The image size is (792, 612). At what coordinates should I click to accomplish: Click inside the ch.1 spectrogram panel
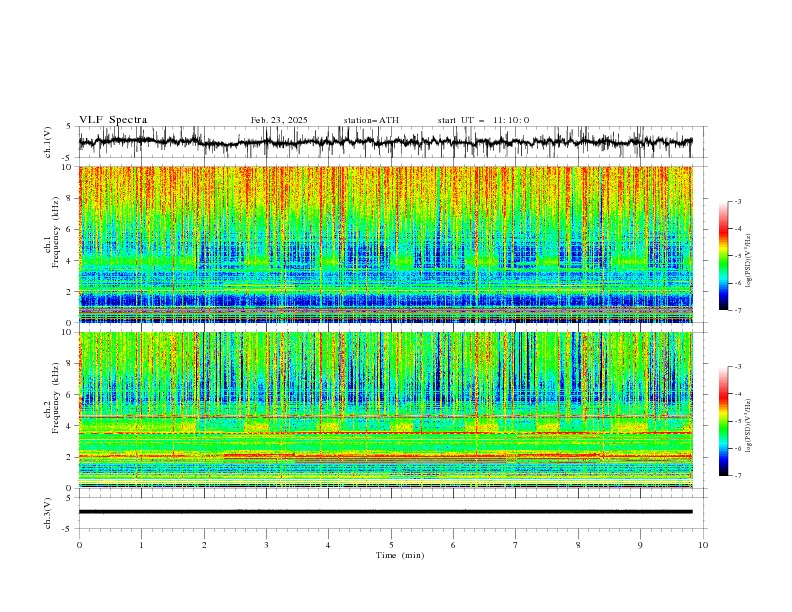pyautogui.click(x=385, y=244)
